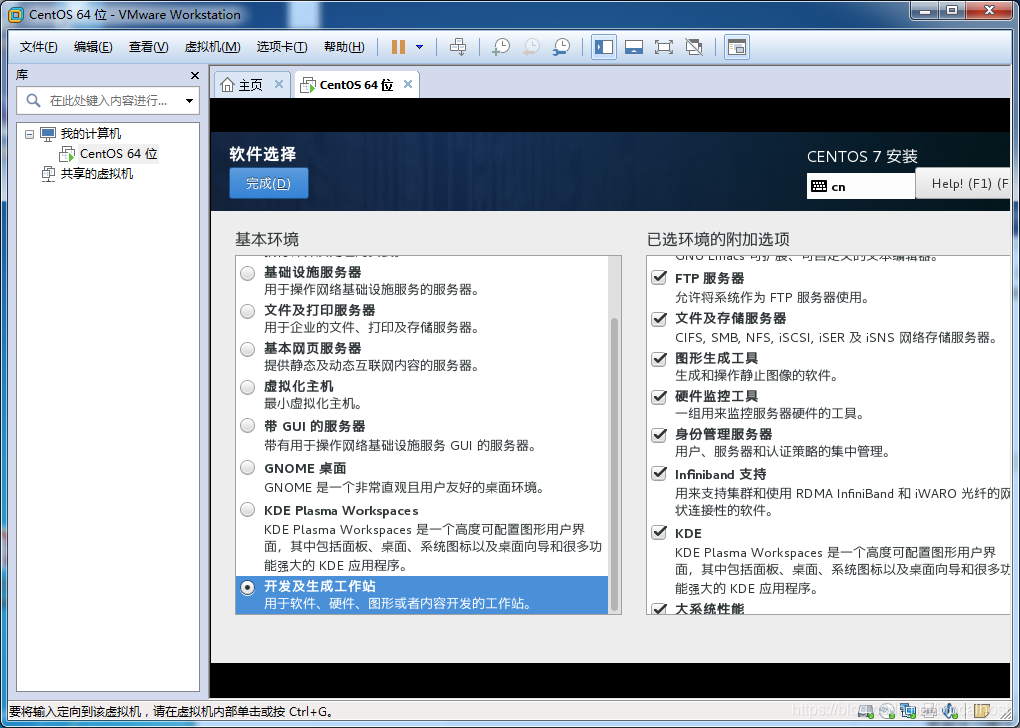
Task: Revert the virtual machine to the previous snapshot
Action: (531, 47)
